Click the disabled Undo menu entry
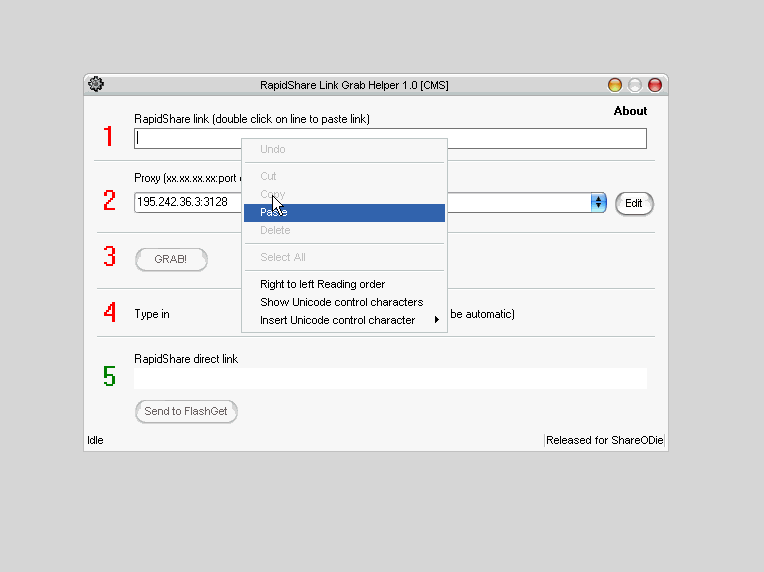 344,149
